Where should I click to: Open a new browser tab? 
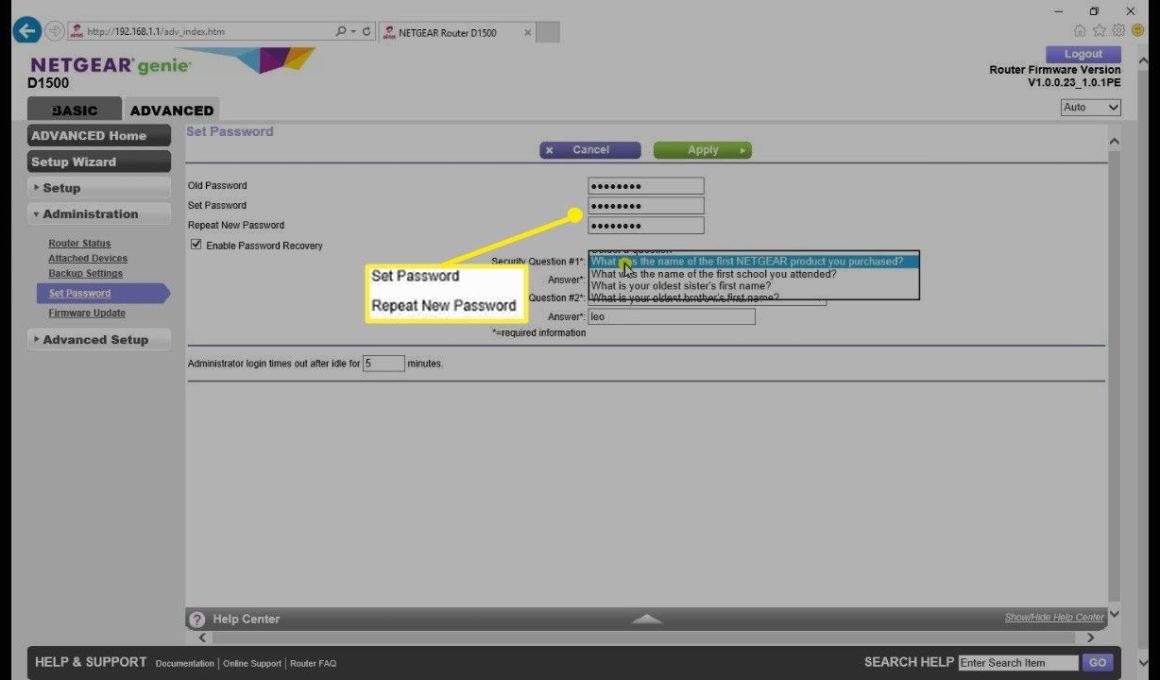[x=547, y=32]
